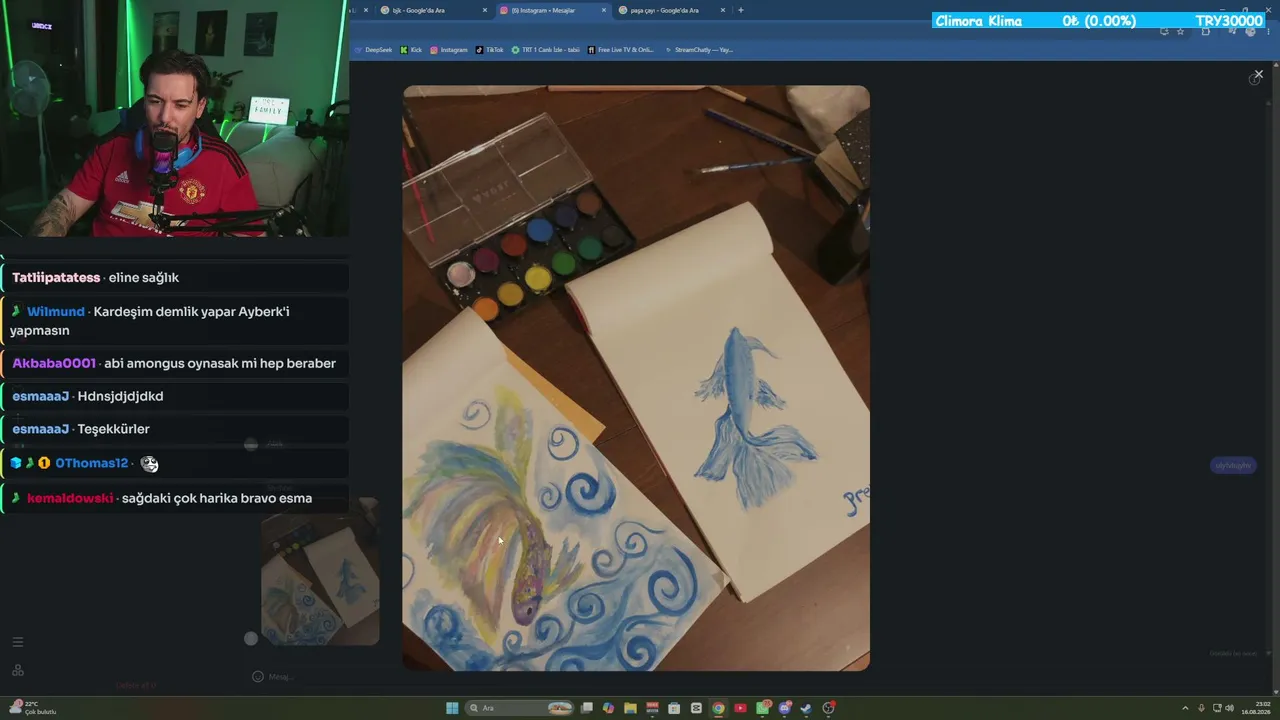Click the bookmark star in address bar
Screen dimensions: 1280x720
(x=1180, y=32)
